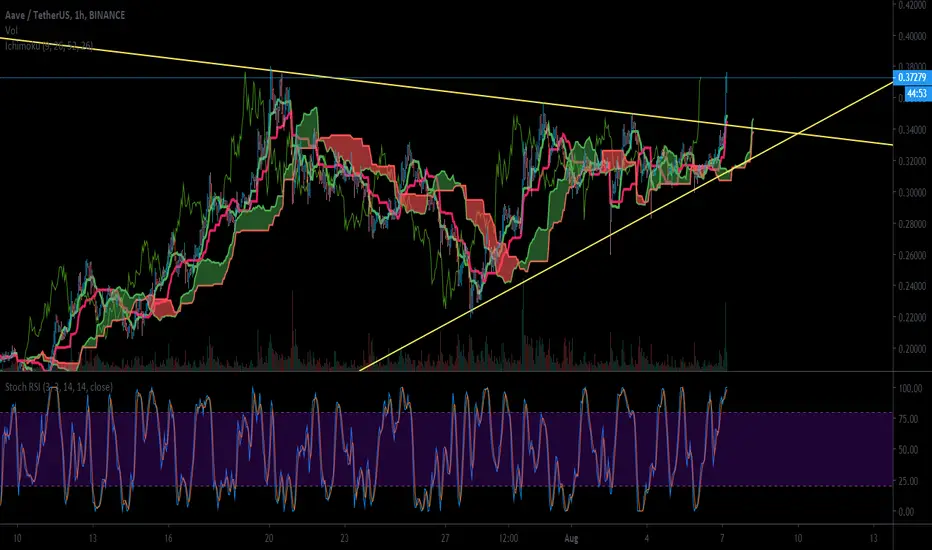Screen dimensions: 932x550
Task: Click the 0.28000 price axis label
Action: click(x=912, y=224)
